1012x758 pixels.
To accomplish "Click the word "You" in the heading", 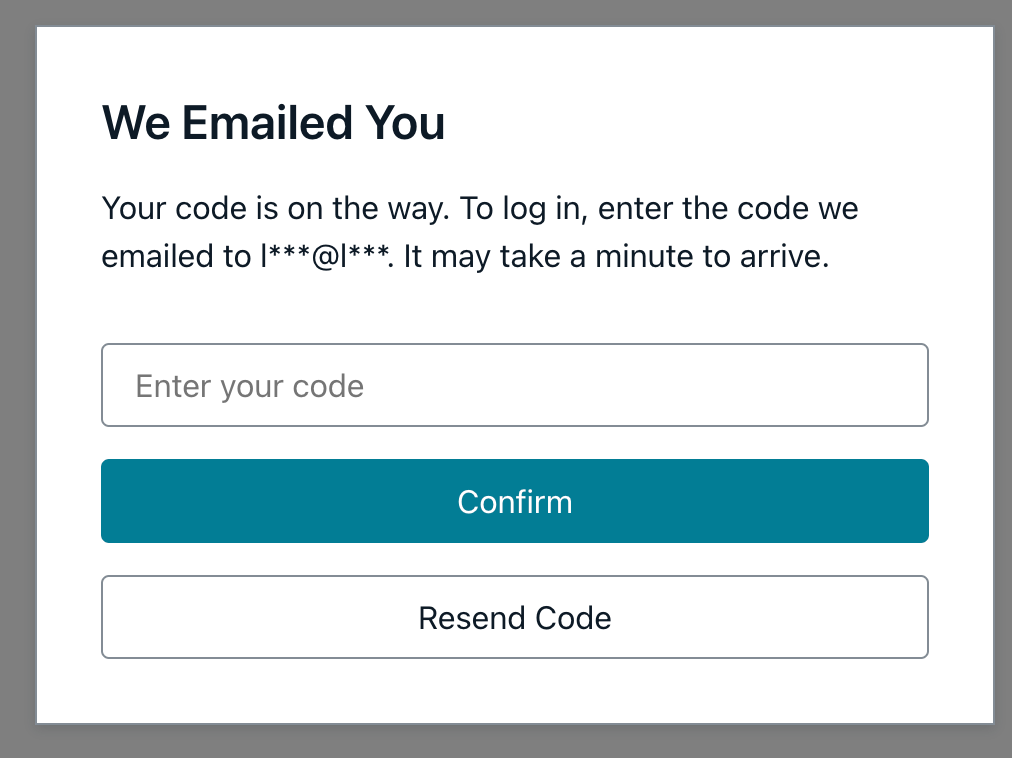I will pyautogui.click(x=404, y=124).
